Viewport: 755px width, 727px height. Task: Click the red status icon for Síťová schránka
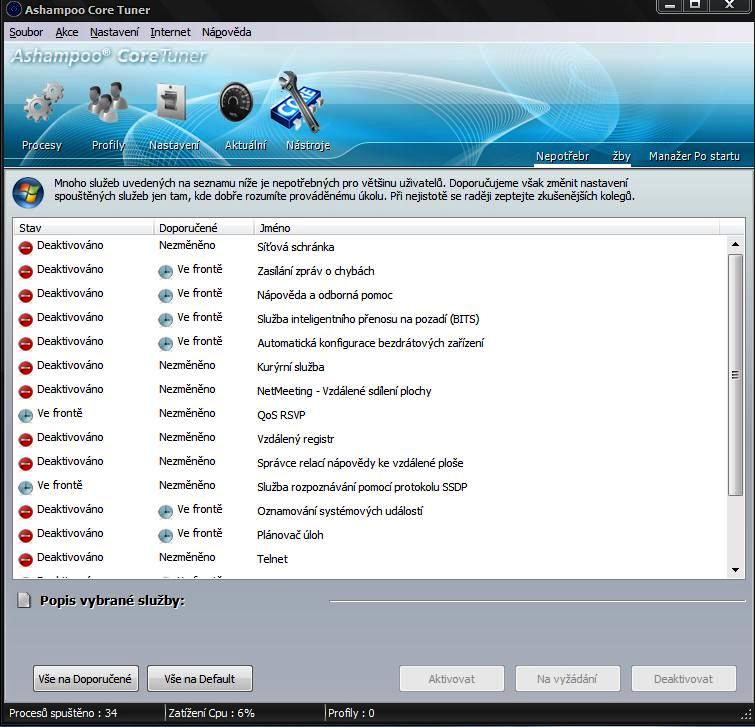(x=26, y=247)
